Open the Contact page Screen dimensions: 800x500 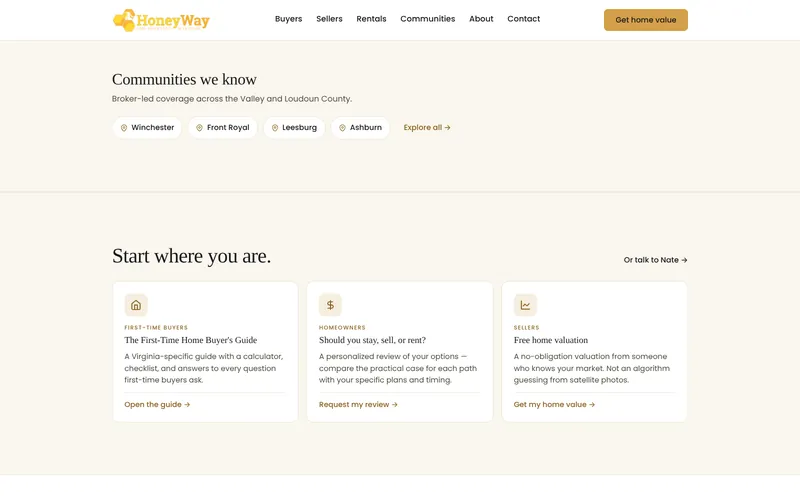523,19
